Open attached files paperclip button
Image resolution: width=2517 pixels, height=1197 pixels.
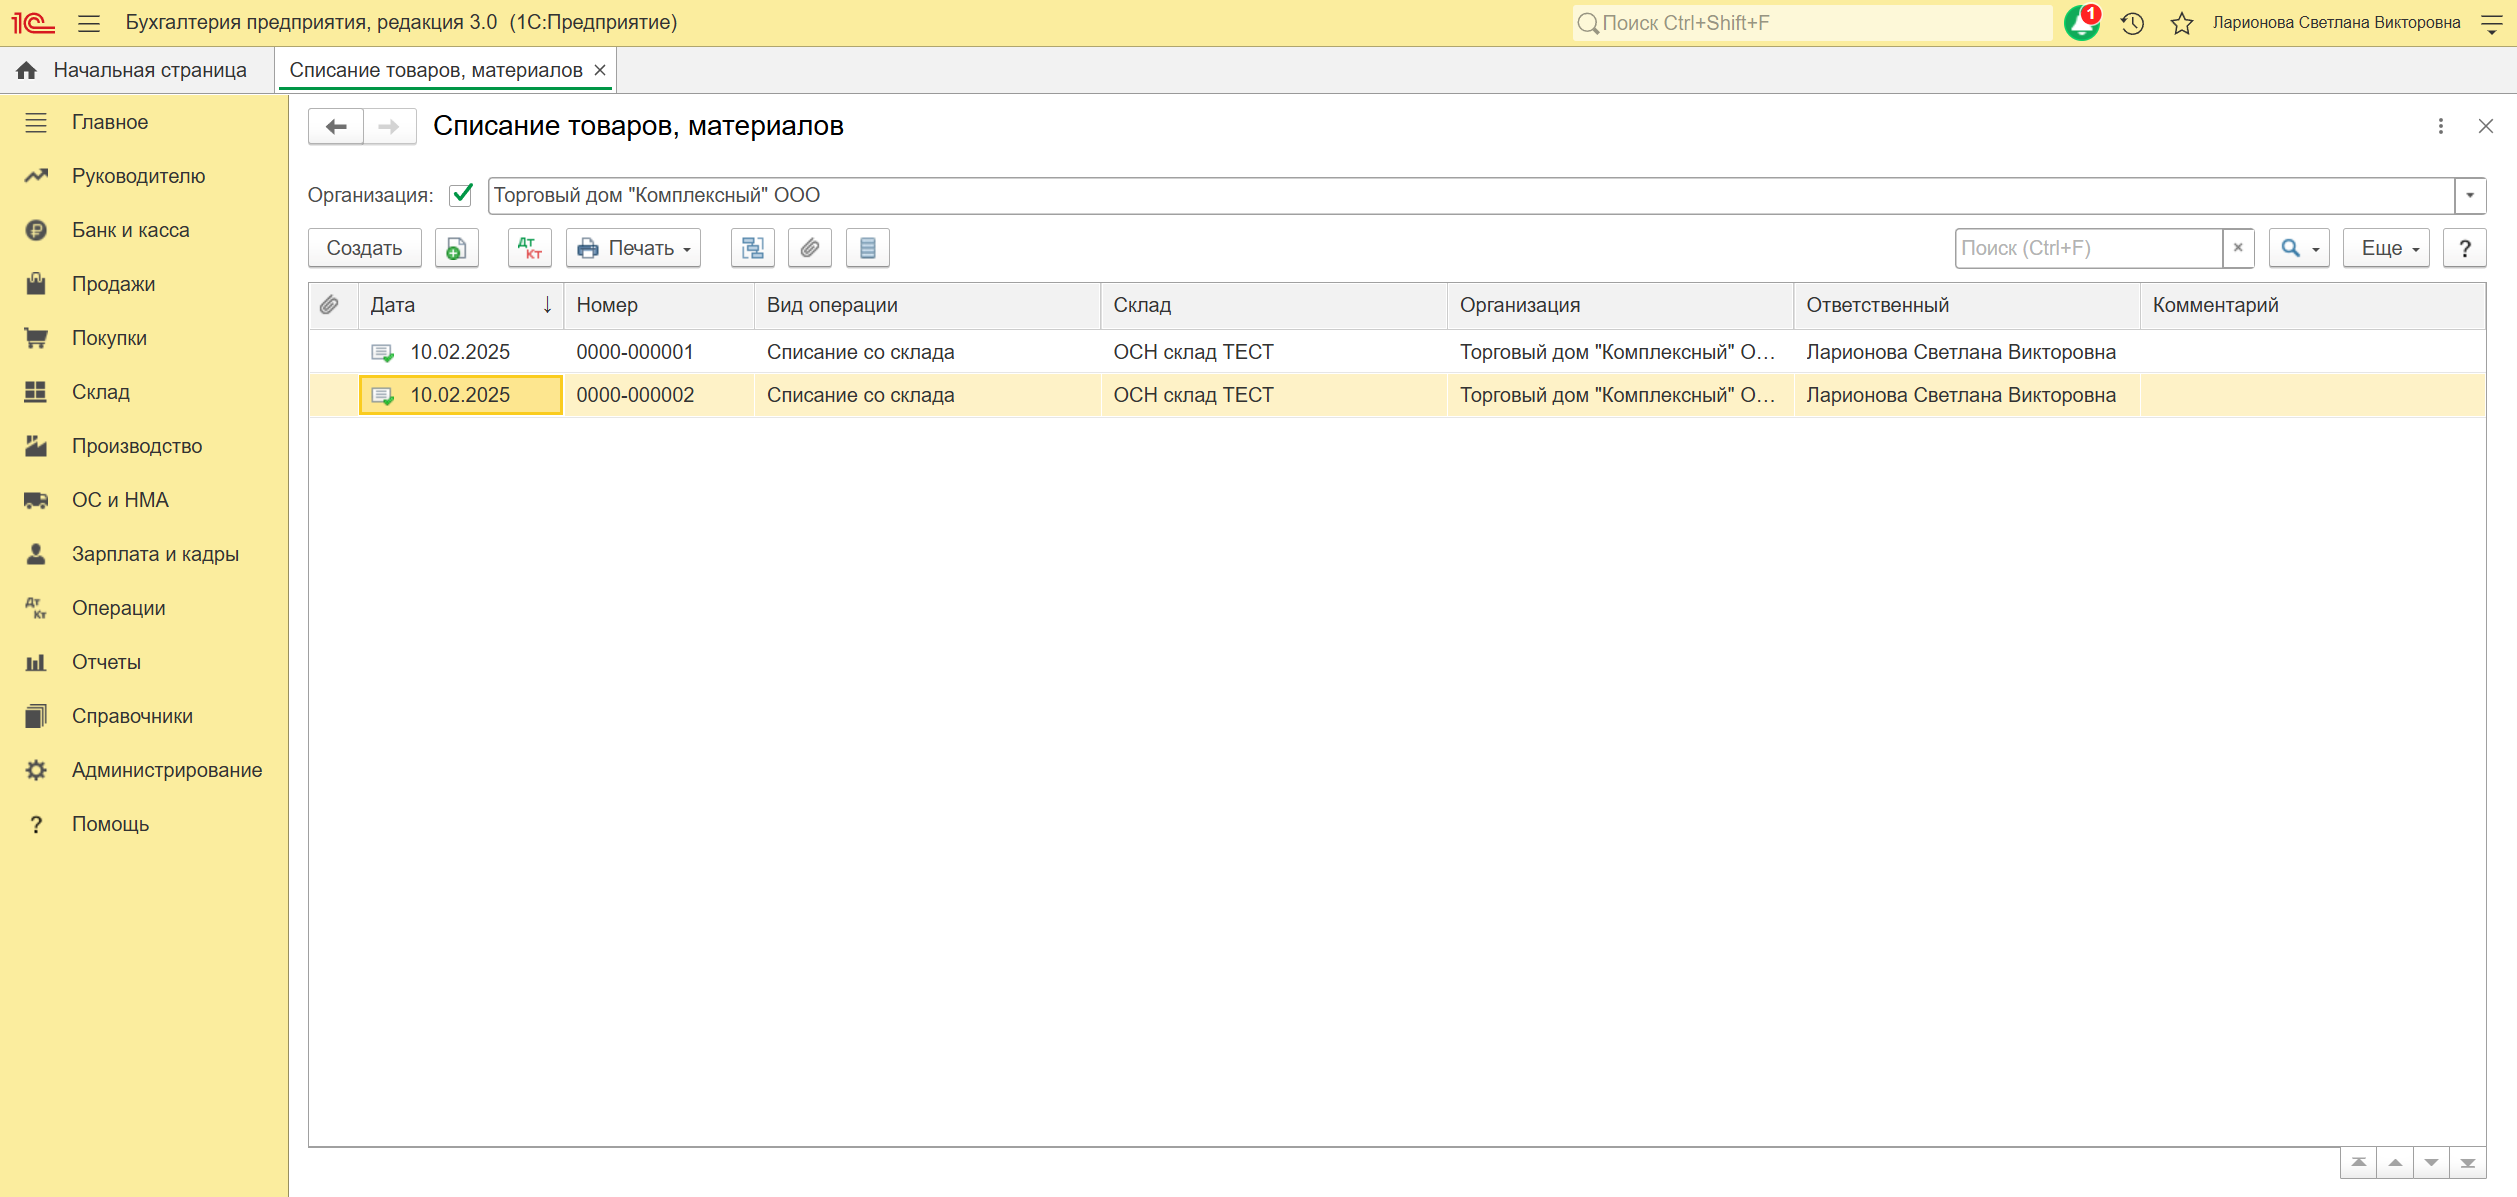click(810, 248)
